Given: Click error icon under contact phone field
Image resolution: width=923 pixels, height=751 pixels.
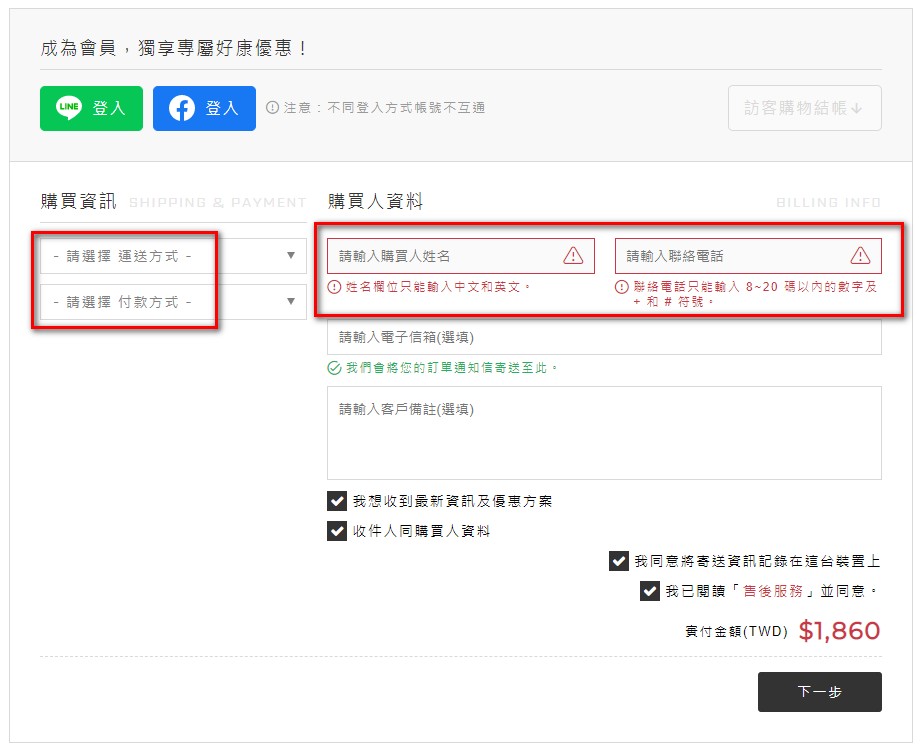Looking at the screenshot, I should tap(622, 287).
